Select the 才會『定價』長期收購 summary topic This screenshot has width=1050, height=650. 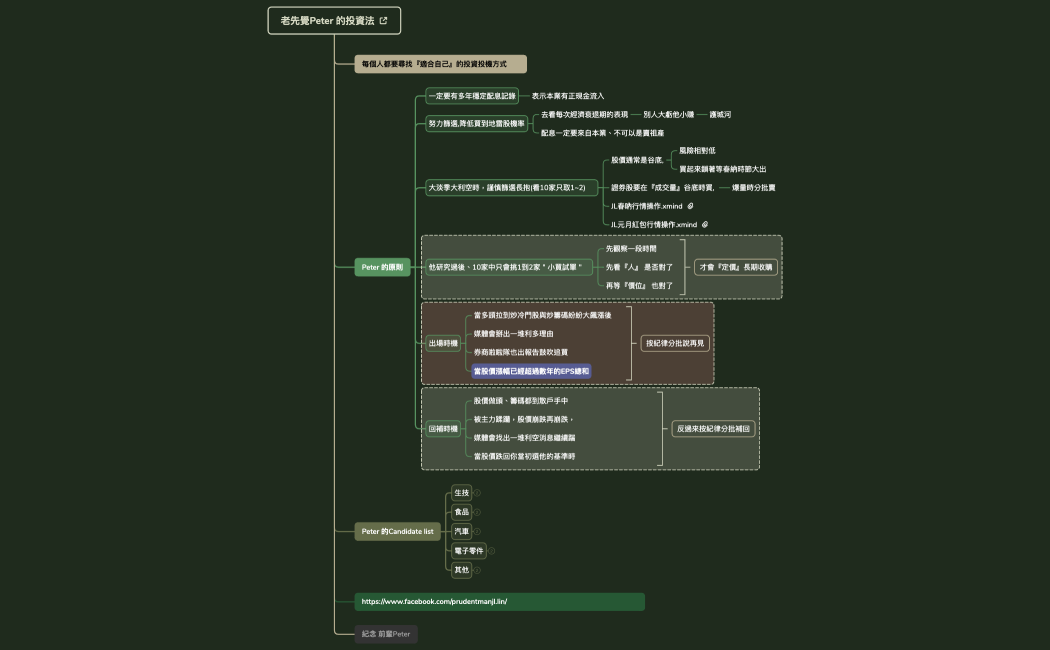735,267
